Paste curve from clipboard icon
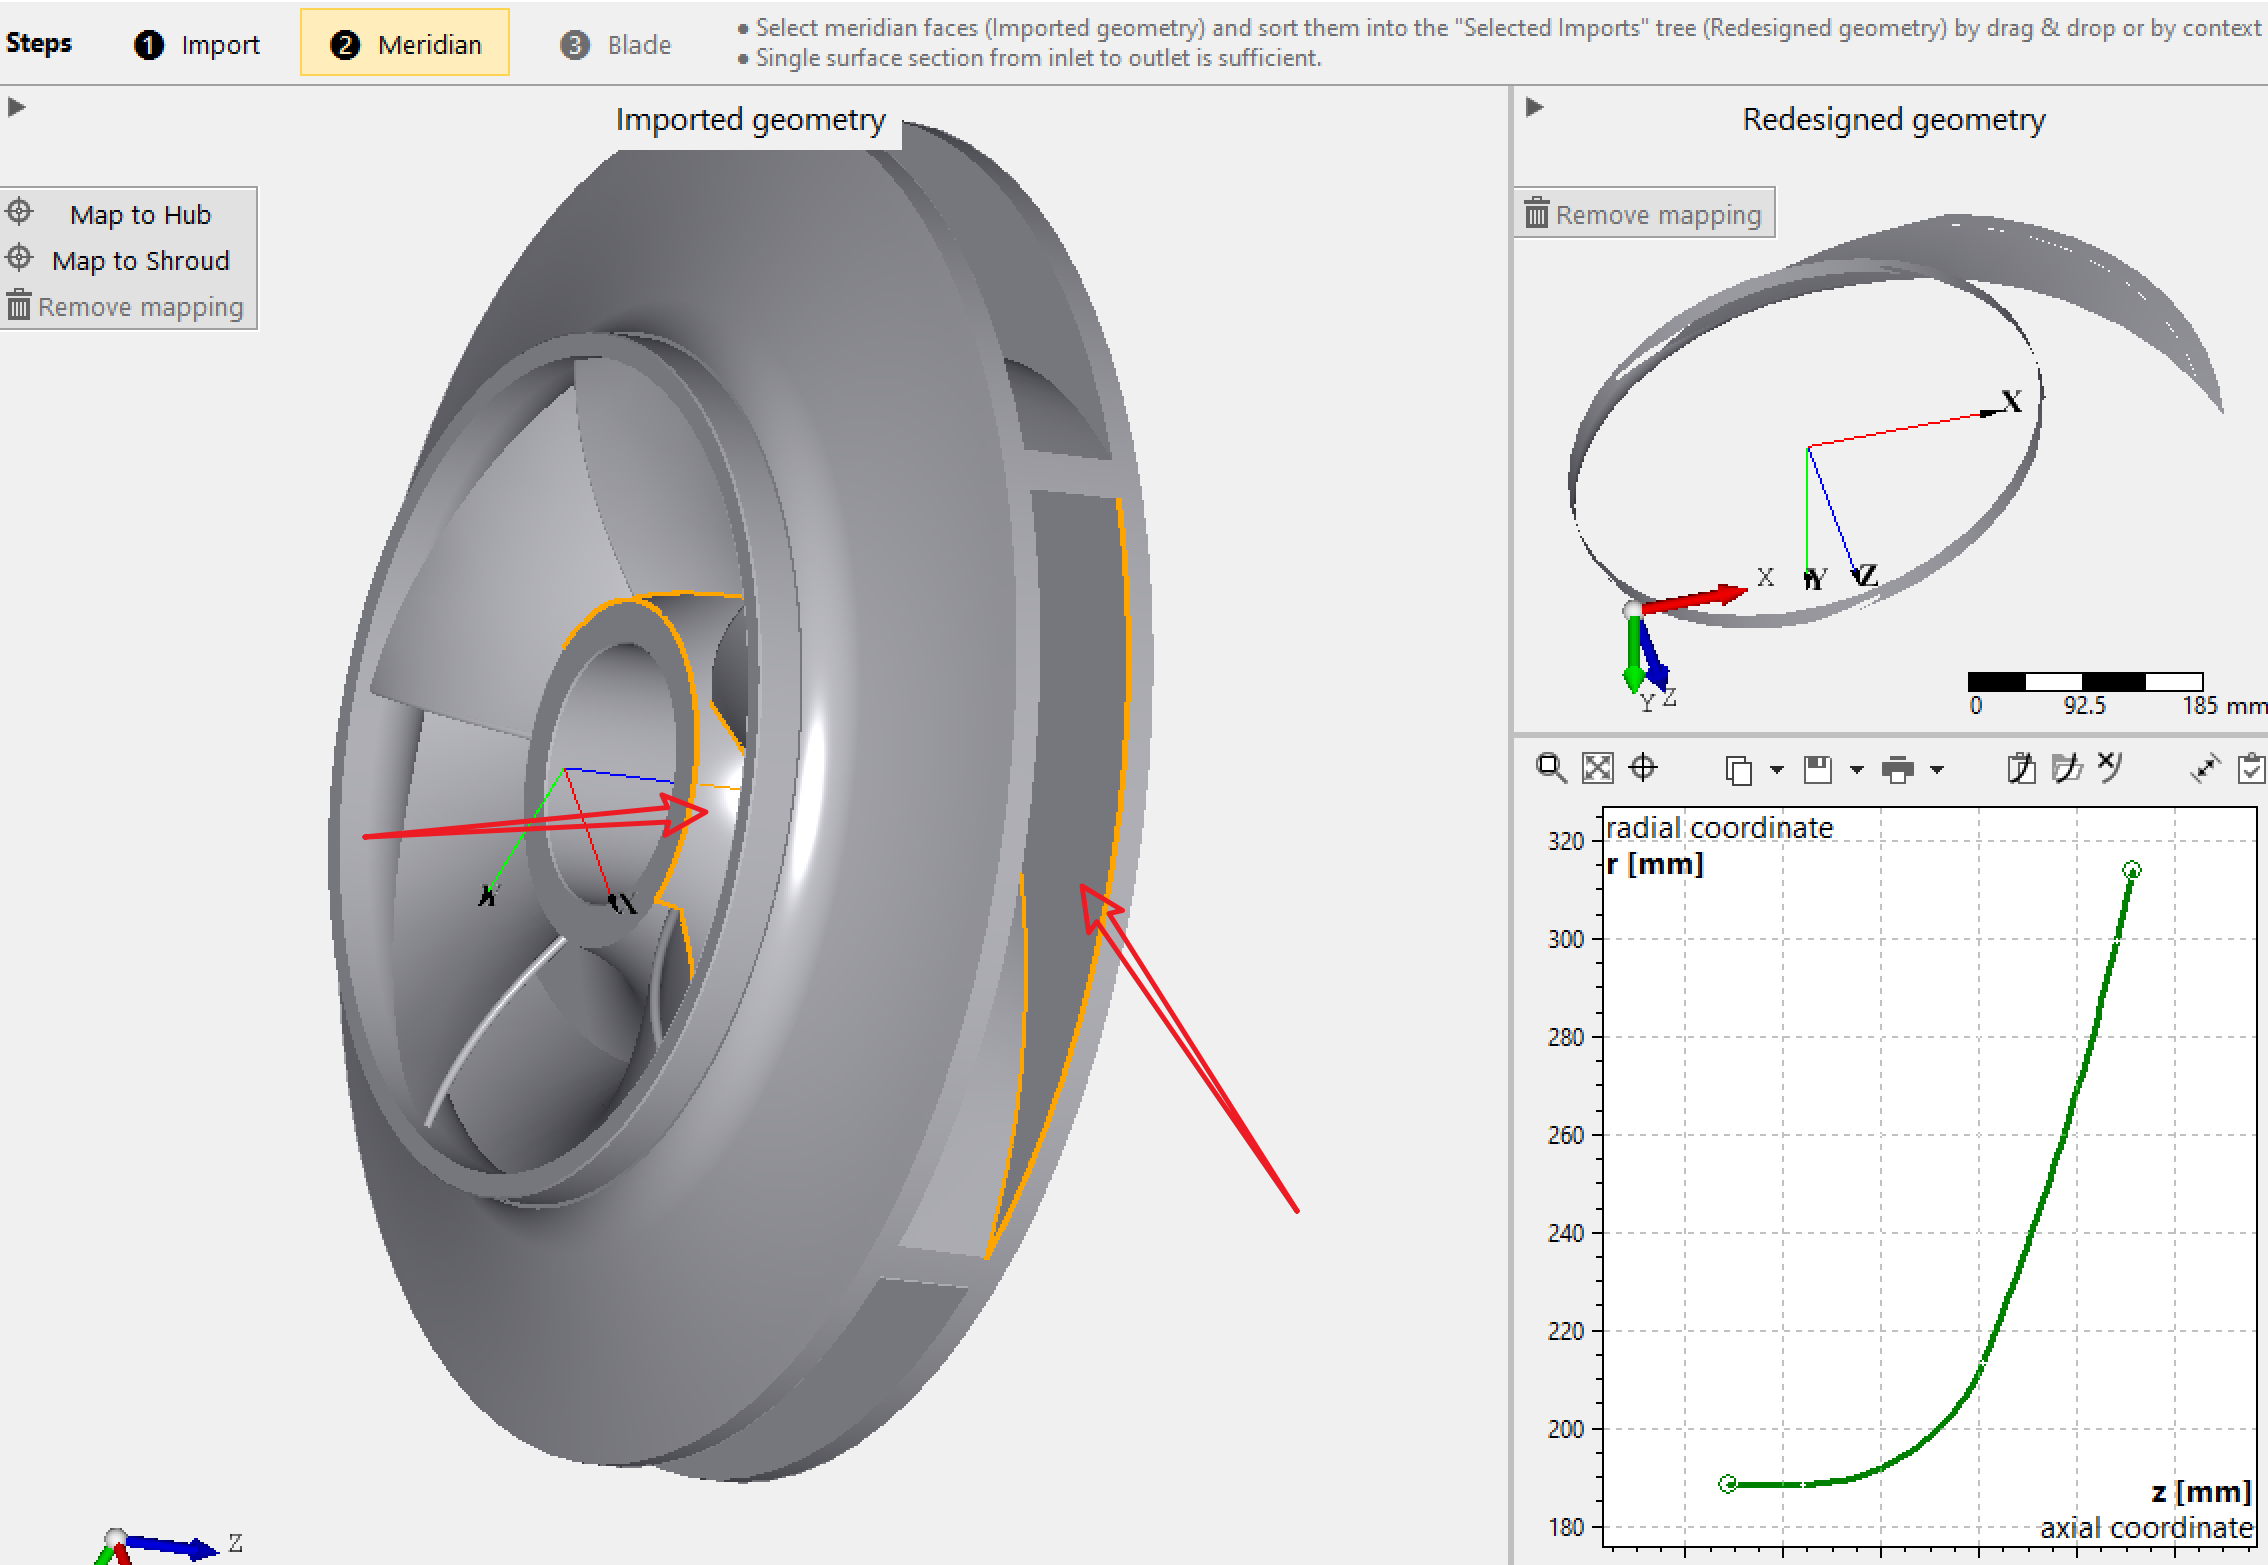This screenshot has width=2268, height=1565. point(2021,768)
